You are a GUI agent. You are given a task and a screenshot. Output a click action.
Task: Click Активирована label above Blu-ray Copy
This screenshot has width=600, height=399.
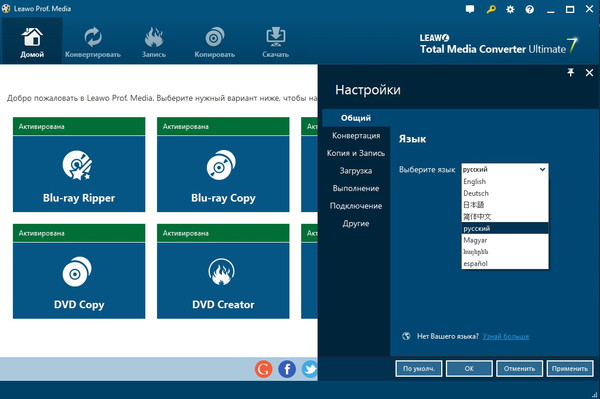(186, 127)
